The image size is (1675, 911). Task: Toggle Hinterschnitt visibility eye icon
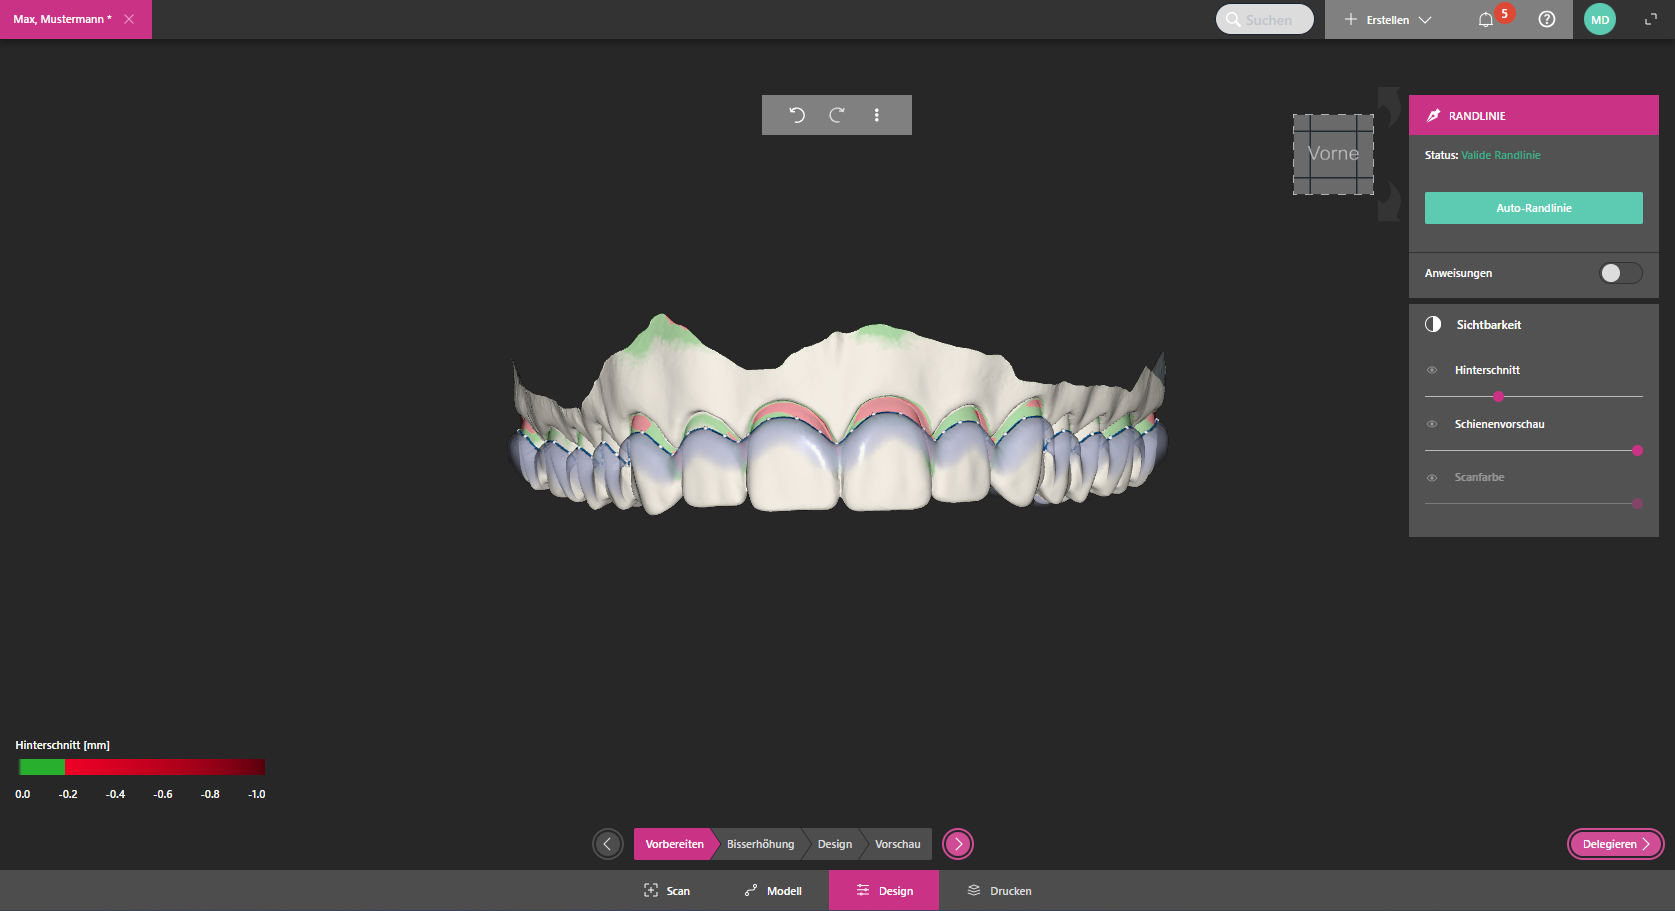1432,370
